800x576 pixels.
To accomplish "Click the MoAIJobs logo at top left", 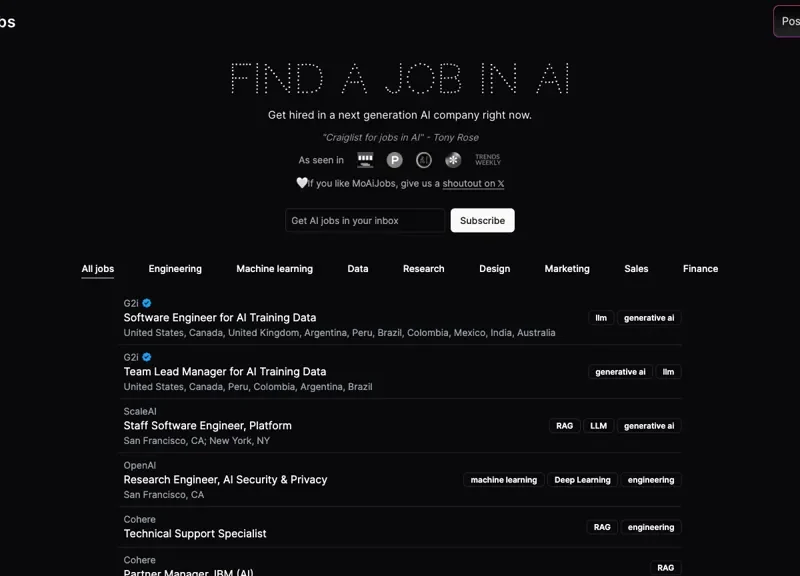I will coord(8,21).
